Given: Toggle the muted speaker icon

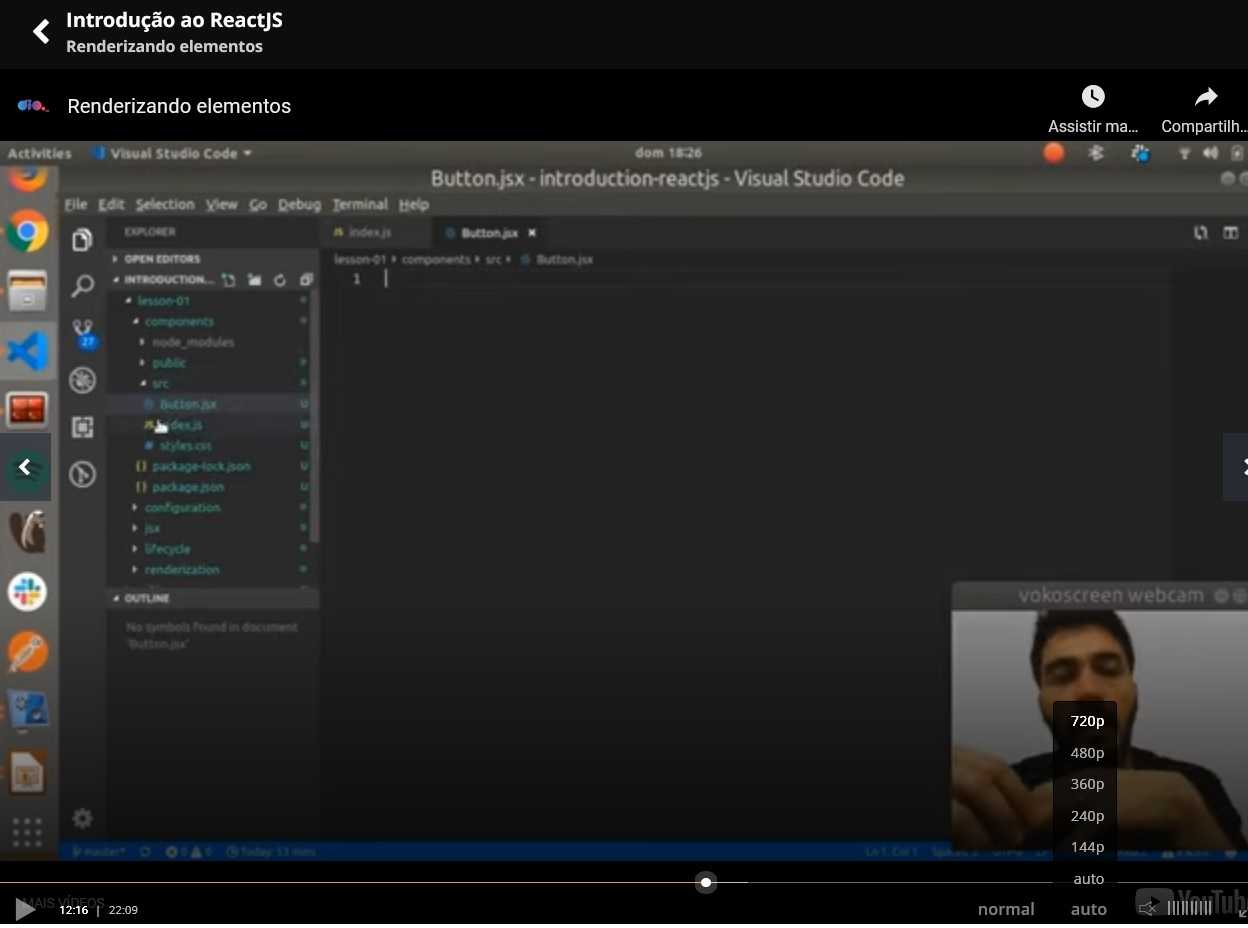Looking at the screenshot, I should click(x=1148, y=908).
